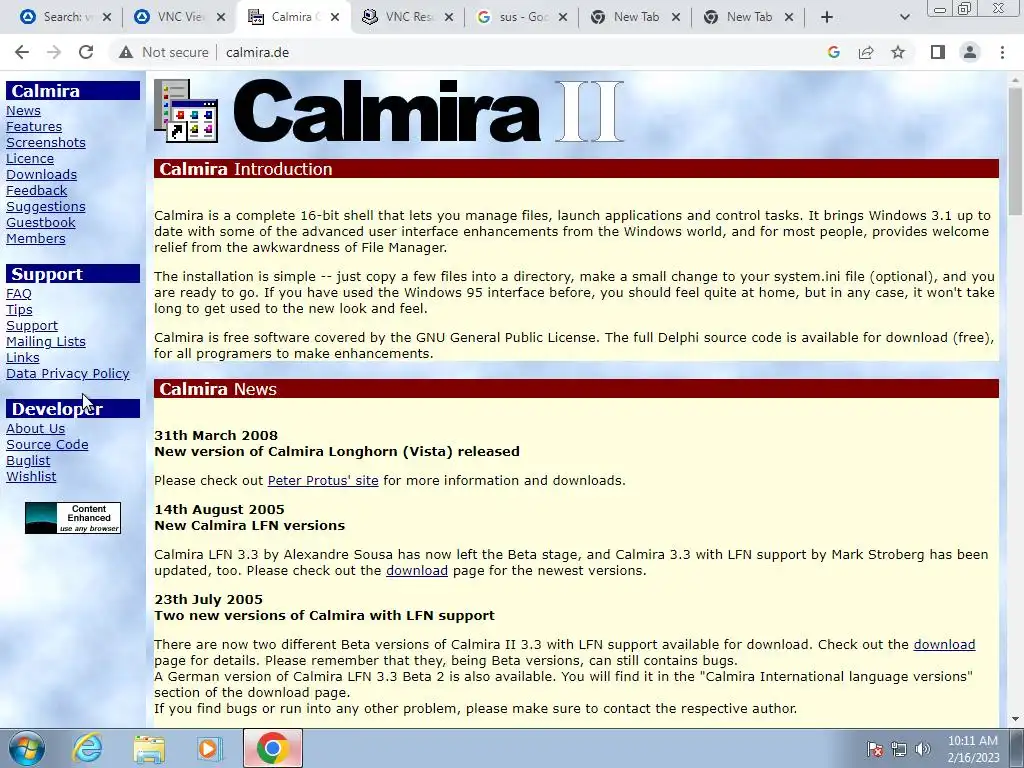Close the sus - Google tab

563,17
